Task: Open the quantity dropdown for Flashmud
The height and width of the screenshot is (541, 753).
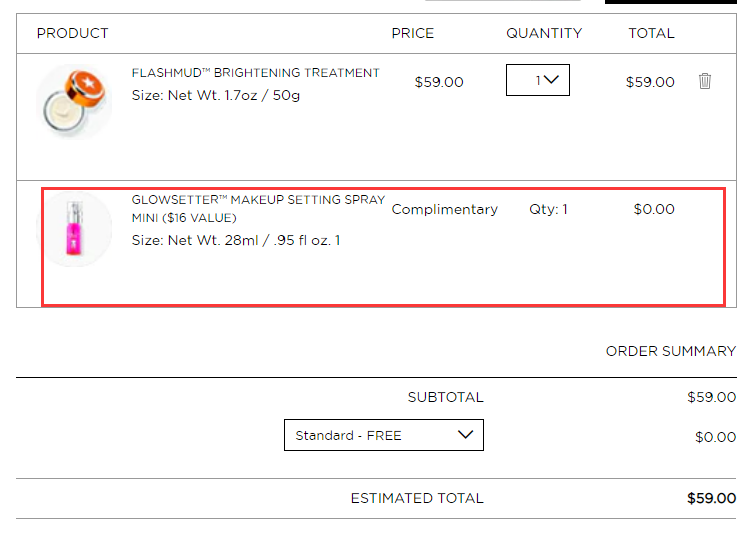Action: 537,80
